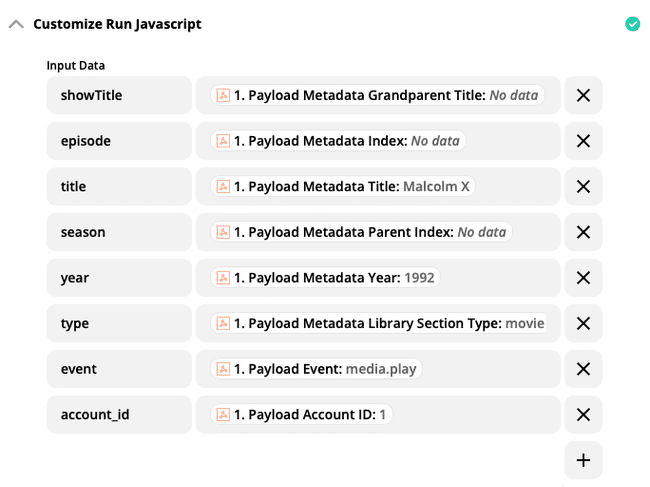Edit the episode key field
The width and height of the screenshot is (650, 487).
(x=119, y=141)
